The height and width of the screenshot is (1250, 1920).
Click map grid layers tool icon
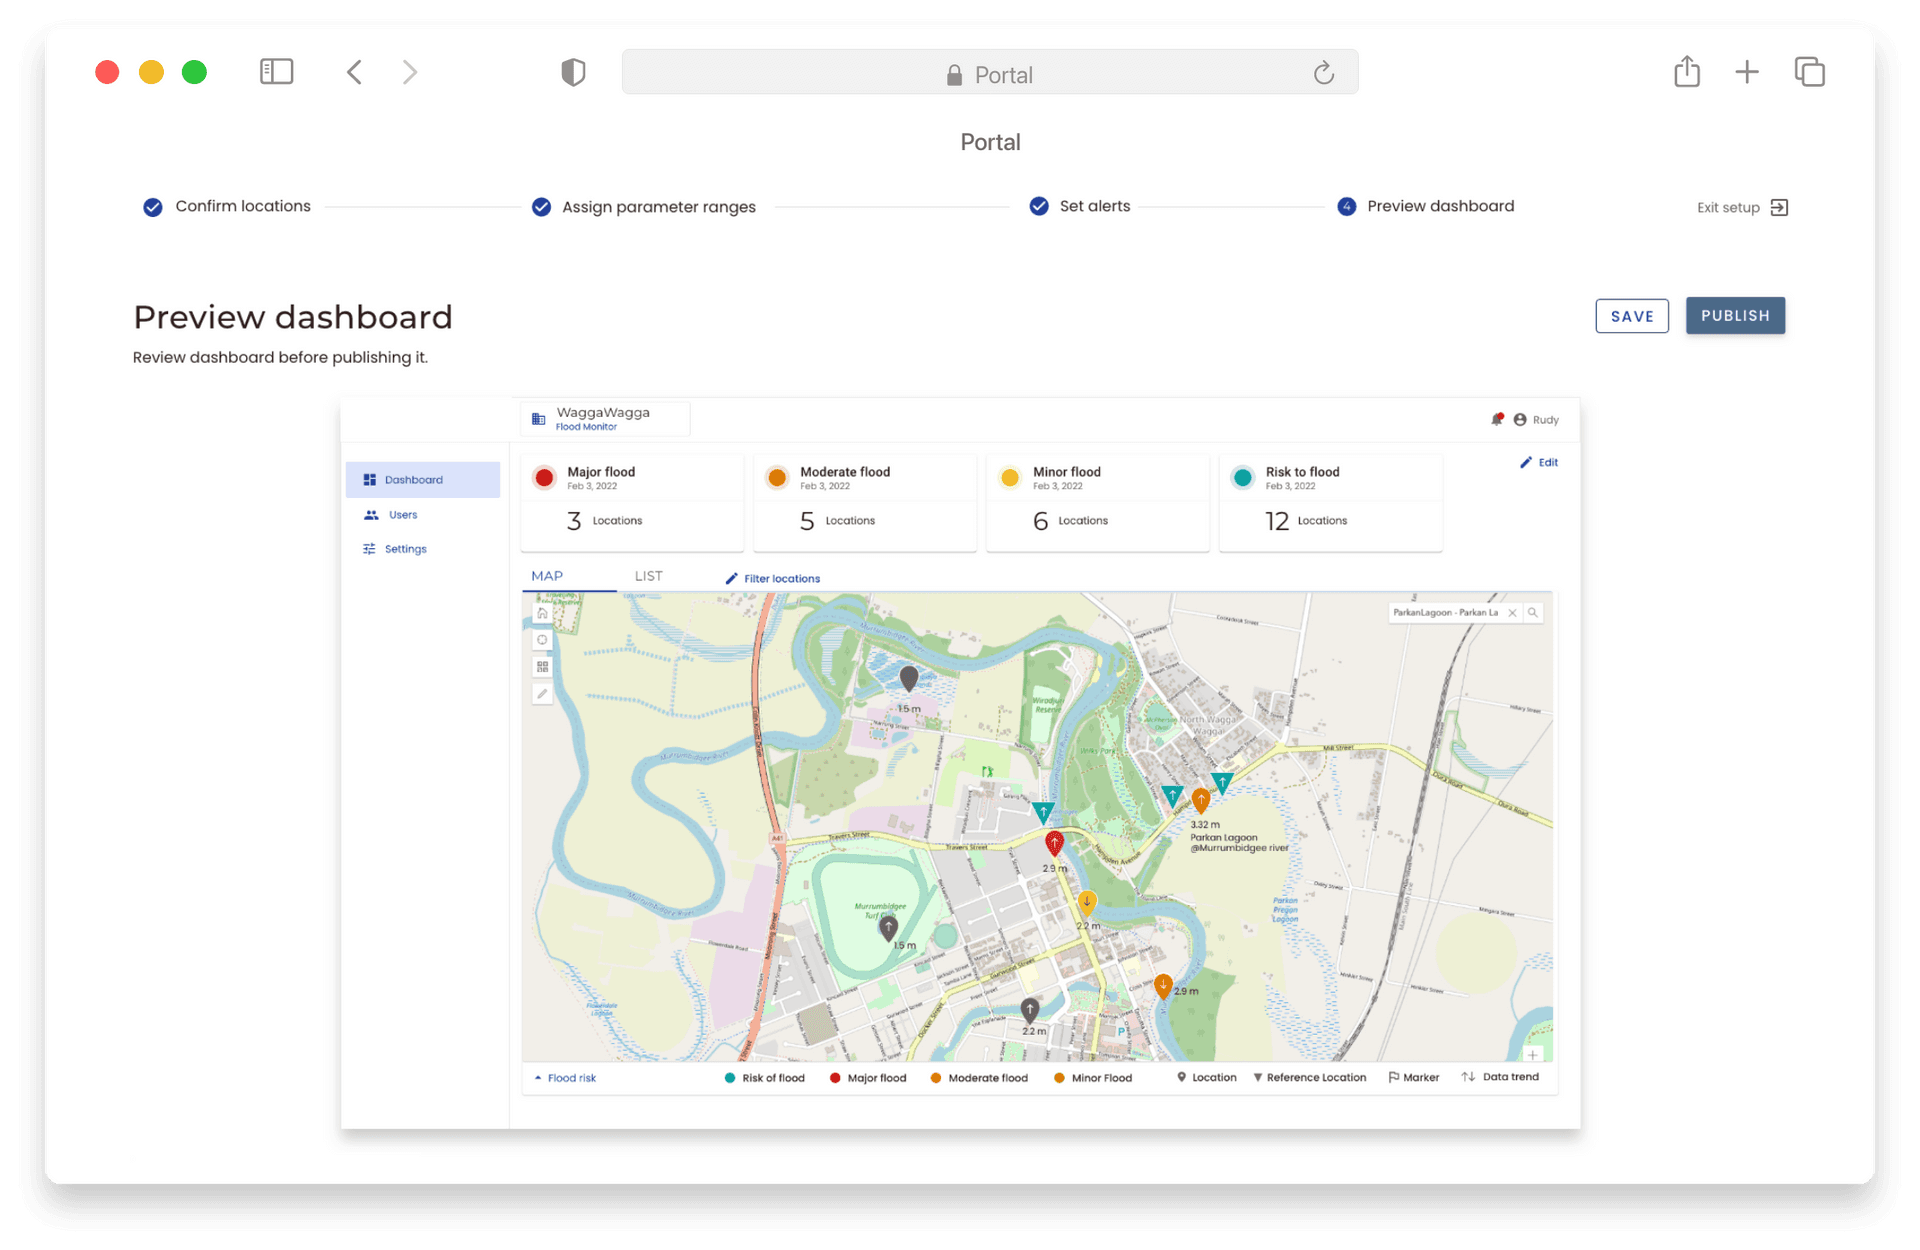542,667
